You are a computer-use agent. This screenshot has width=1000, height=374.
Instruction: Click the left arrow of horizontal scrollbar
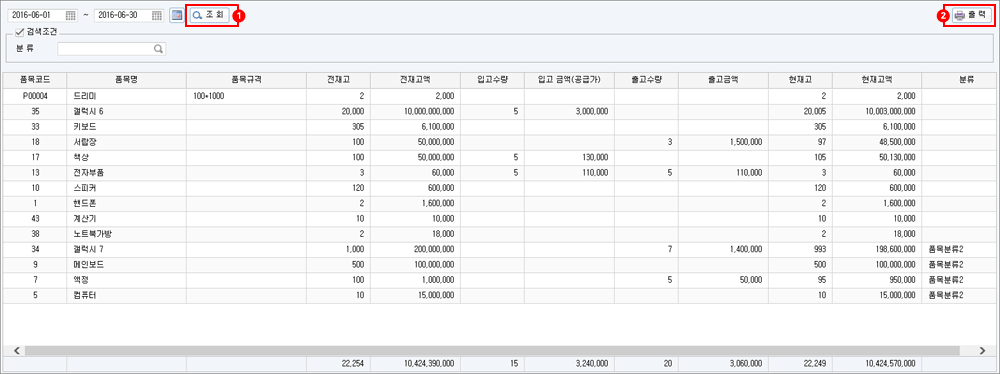(x=16, y=350)
